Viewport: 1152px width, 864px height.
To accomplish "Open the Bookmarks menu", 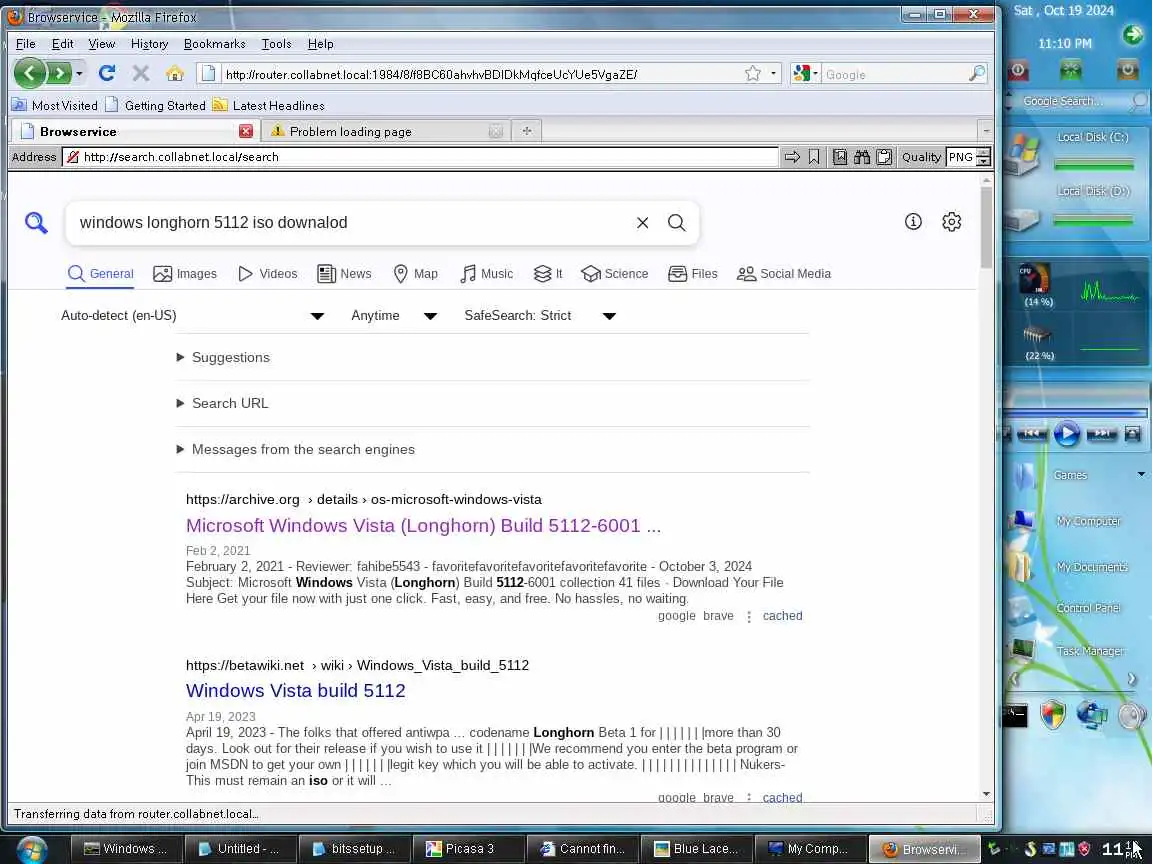I will (215, 44).
